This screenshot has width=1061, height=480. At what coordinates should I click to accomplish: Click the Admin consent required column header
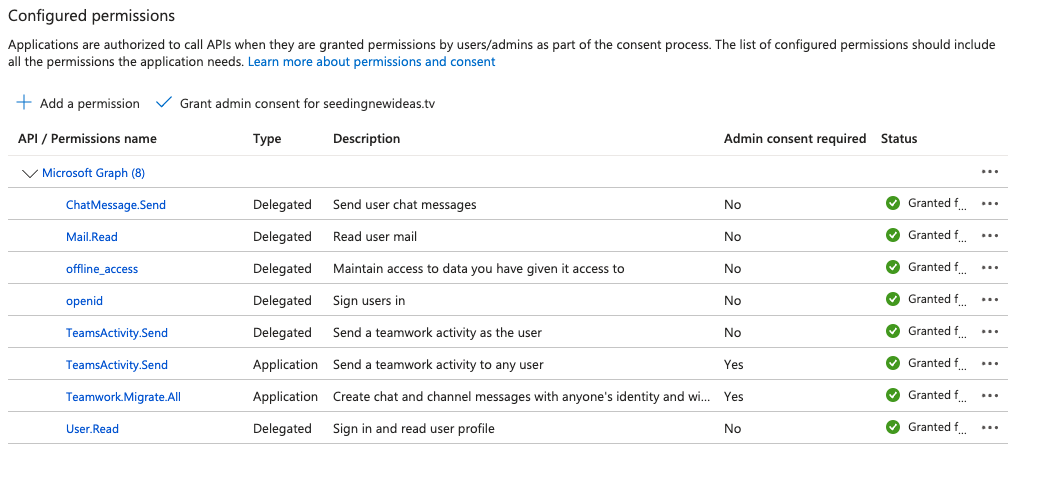point(794,139)
